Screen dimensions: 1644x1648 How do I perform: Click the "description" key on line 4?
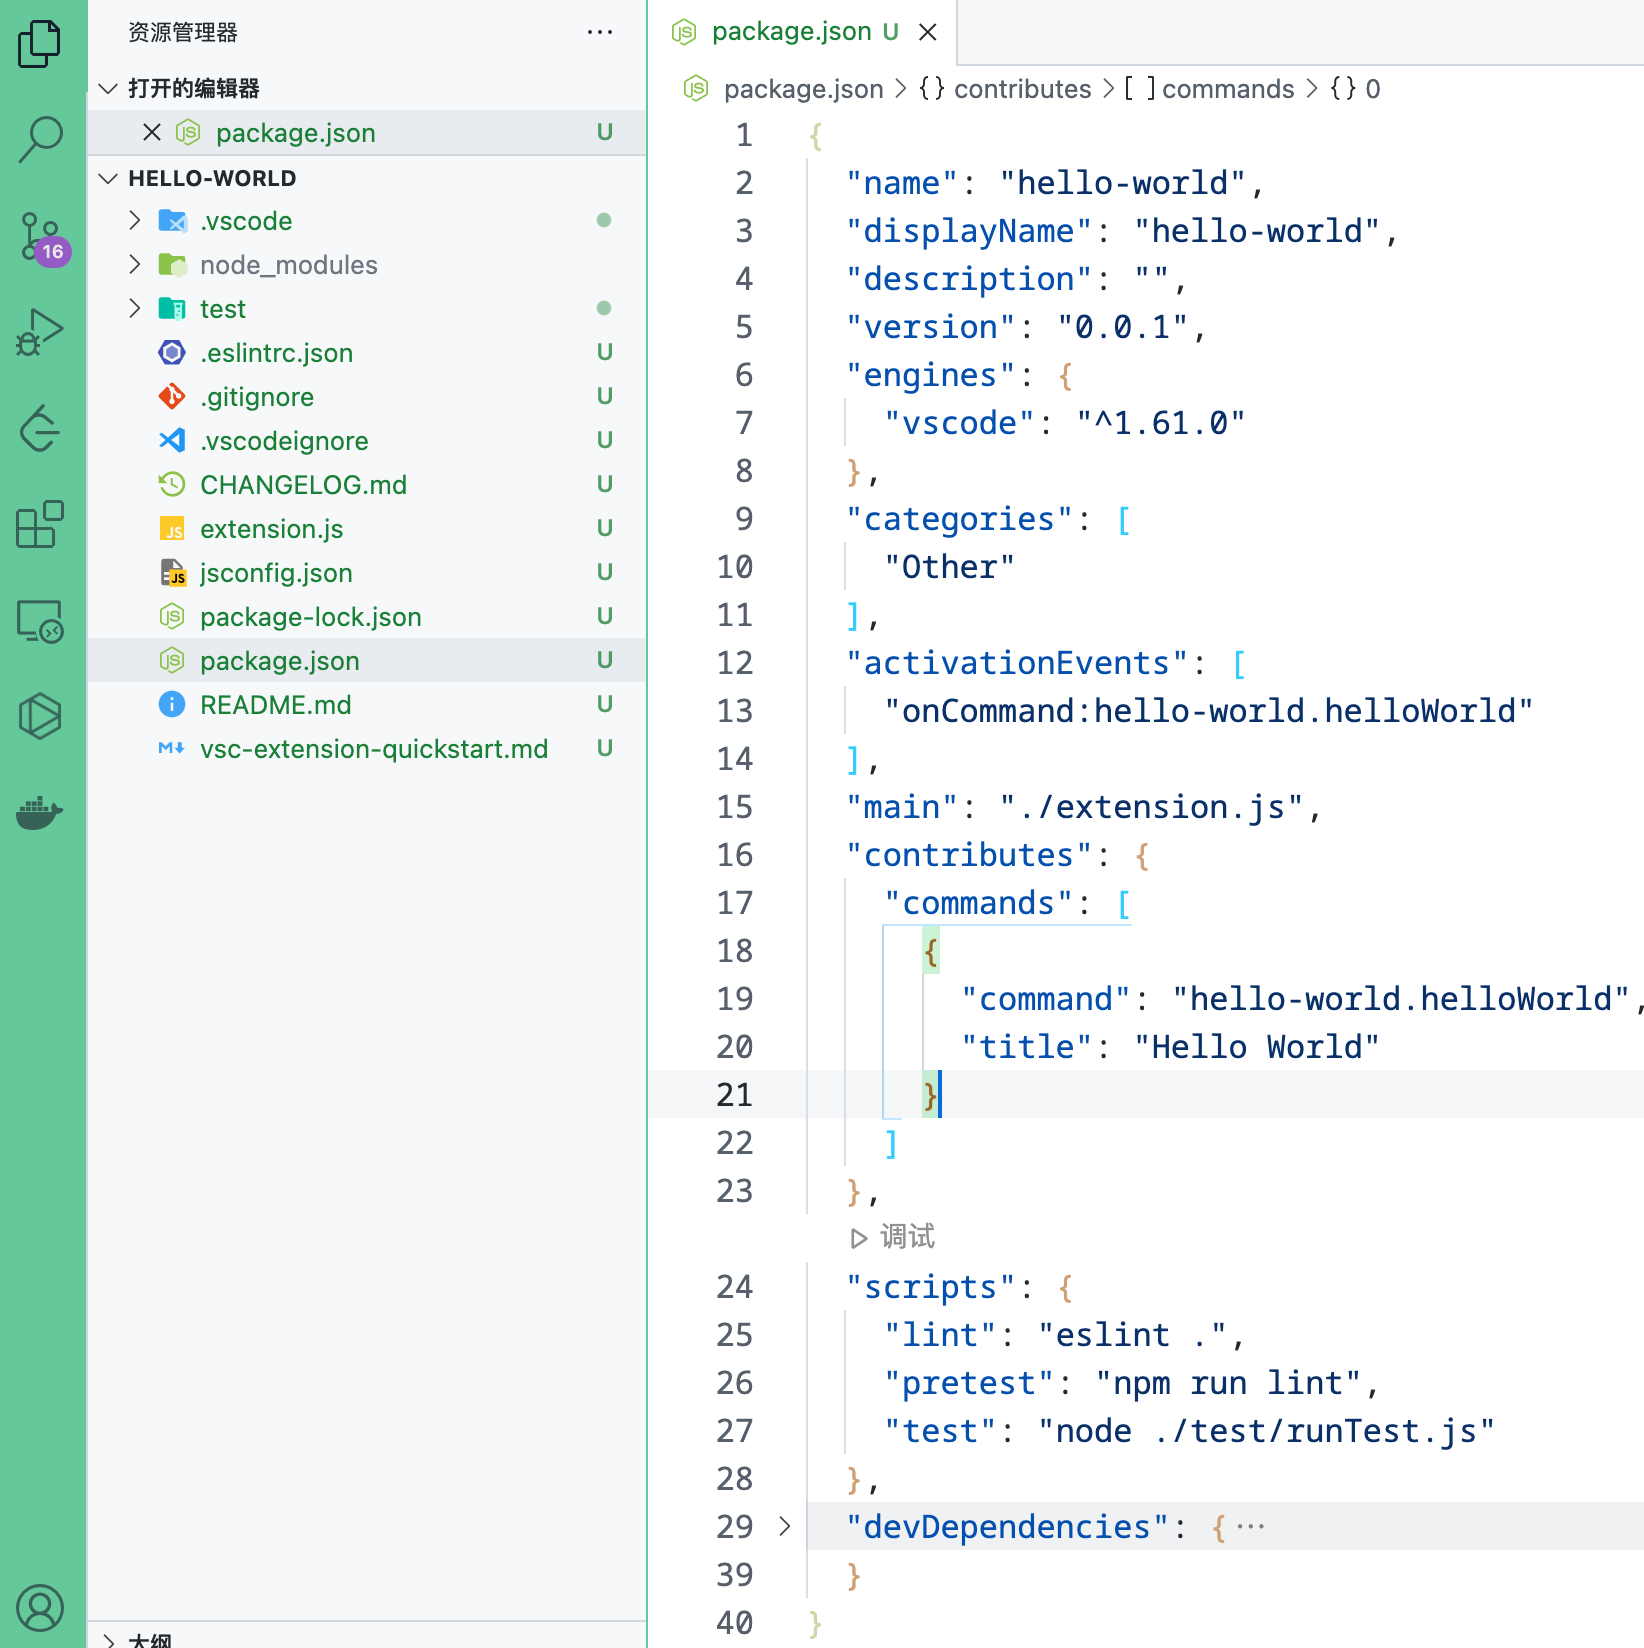pos(969,279)
